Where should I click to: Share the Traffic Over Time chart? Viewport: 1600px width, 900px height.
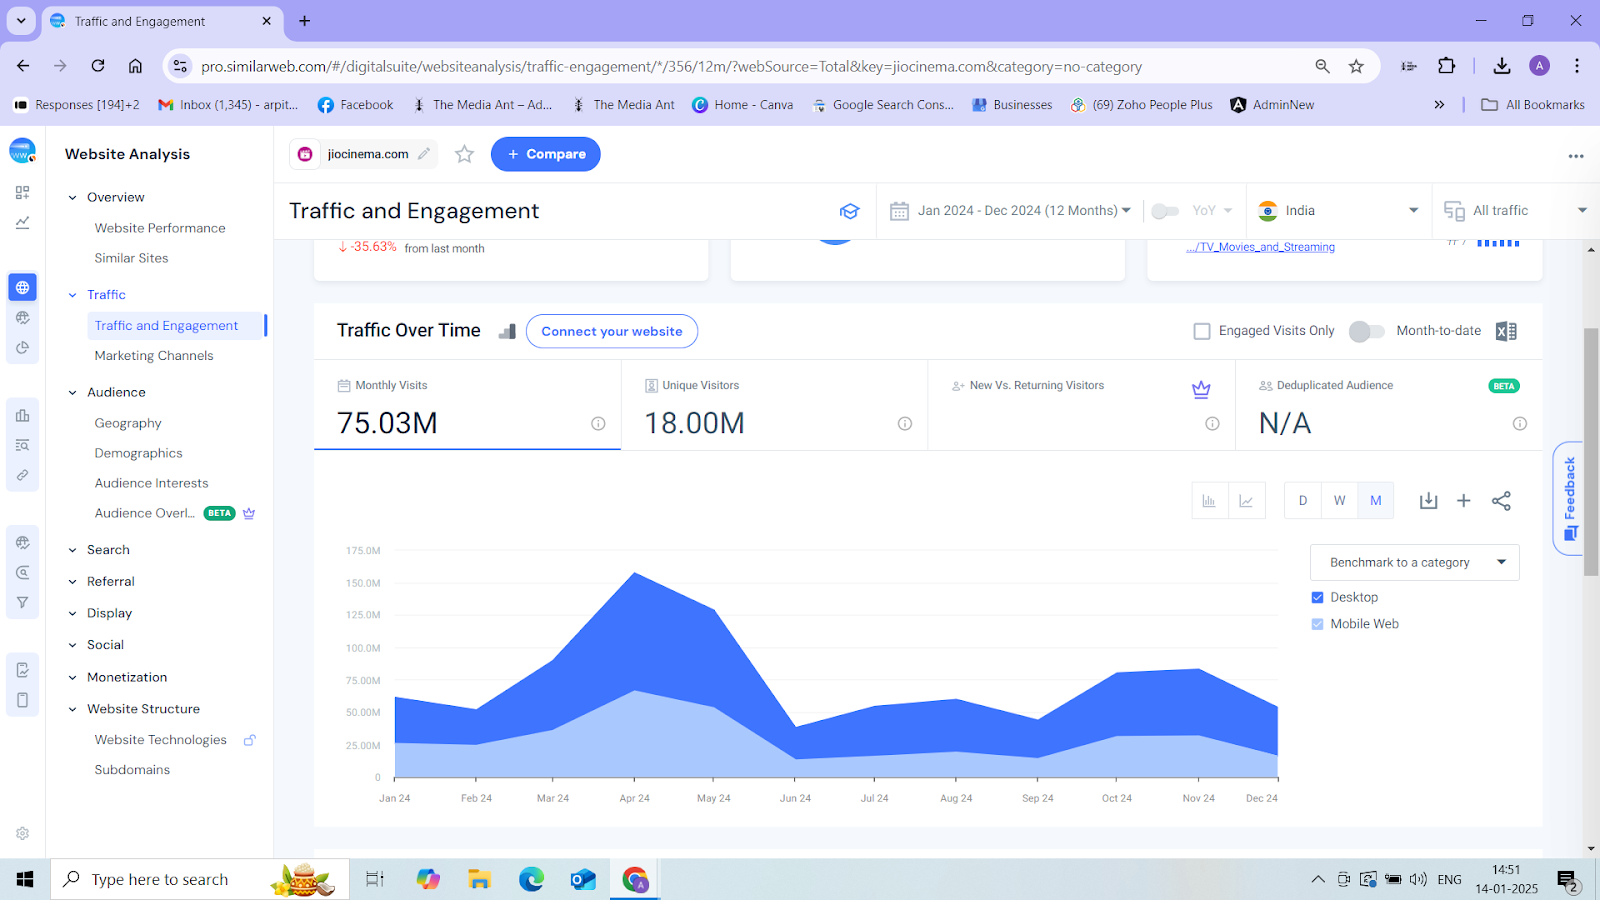(x=1501, y=501)
